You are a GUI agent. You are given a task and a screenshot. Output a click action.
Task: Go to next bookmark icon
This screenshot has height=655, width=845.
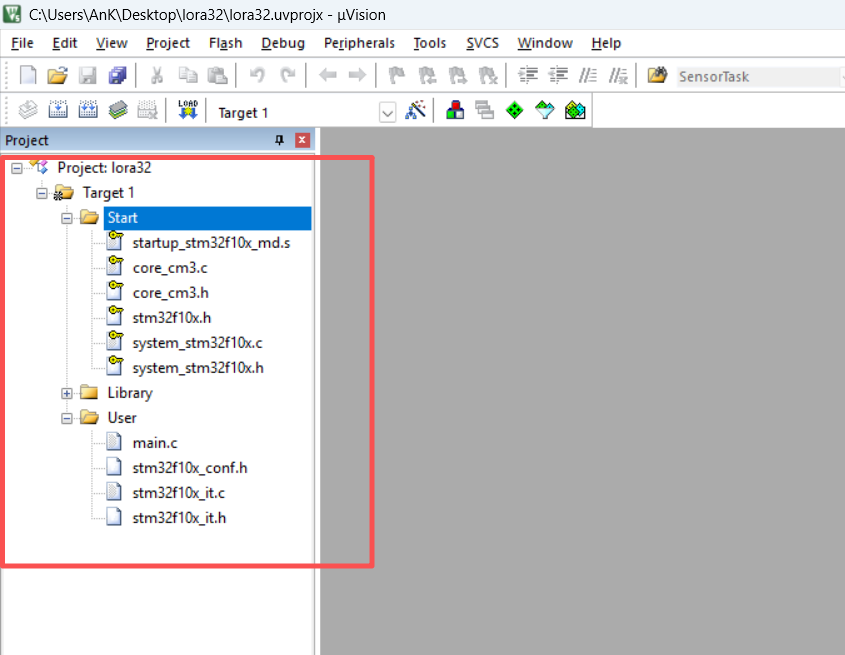(x=458, y=75)
